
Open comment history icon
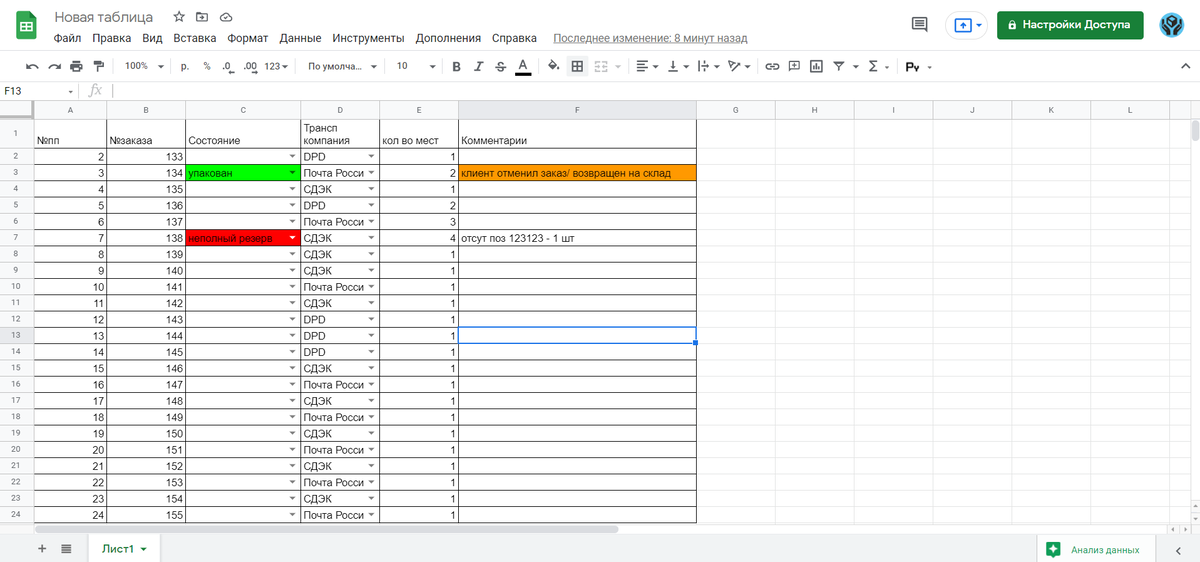pos(919,24)
